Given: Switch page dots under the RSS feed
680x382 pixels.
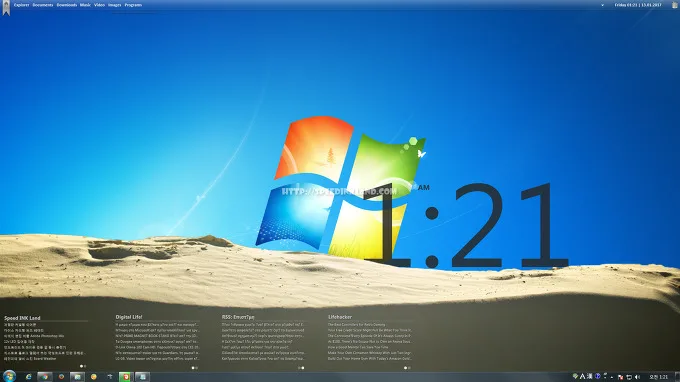Looking at the screenshot, I should pyautogui.click(x=301, y=368).
